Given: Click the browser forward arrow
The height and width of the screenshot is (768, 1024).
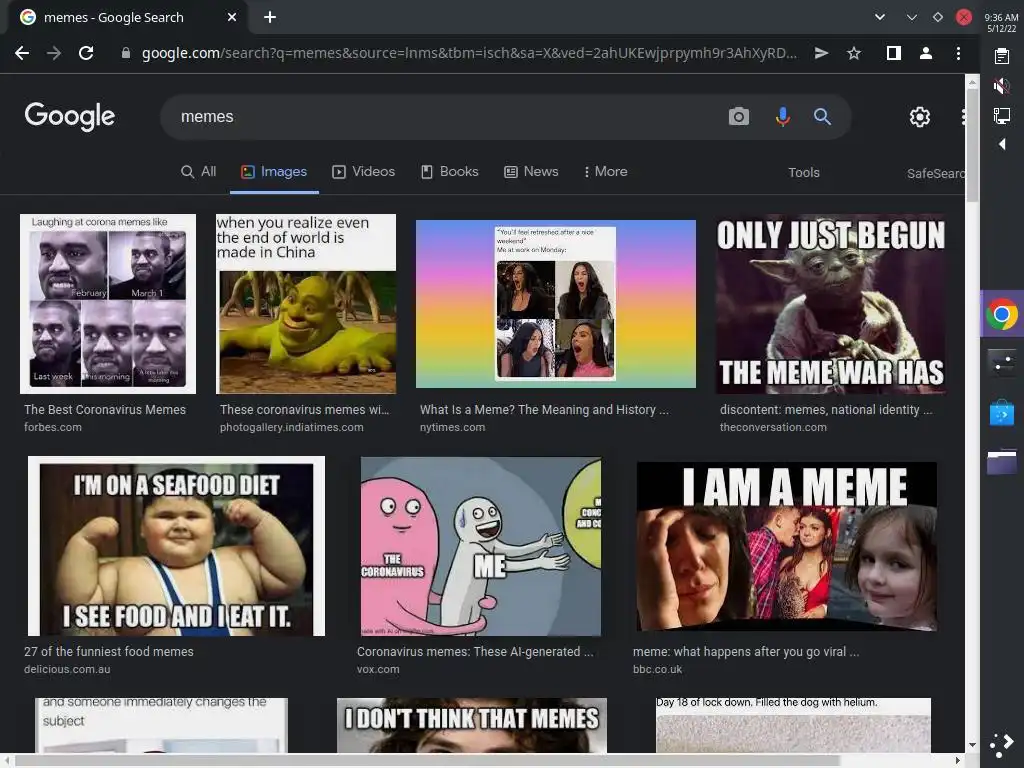Looking at the screenshot, I should point(54,54).
